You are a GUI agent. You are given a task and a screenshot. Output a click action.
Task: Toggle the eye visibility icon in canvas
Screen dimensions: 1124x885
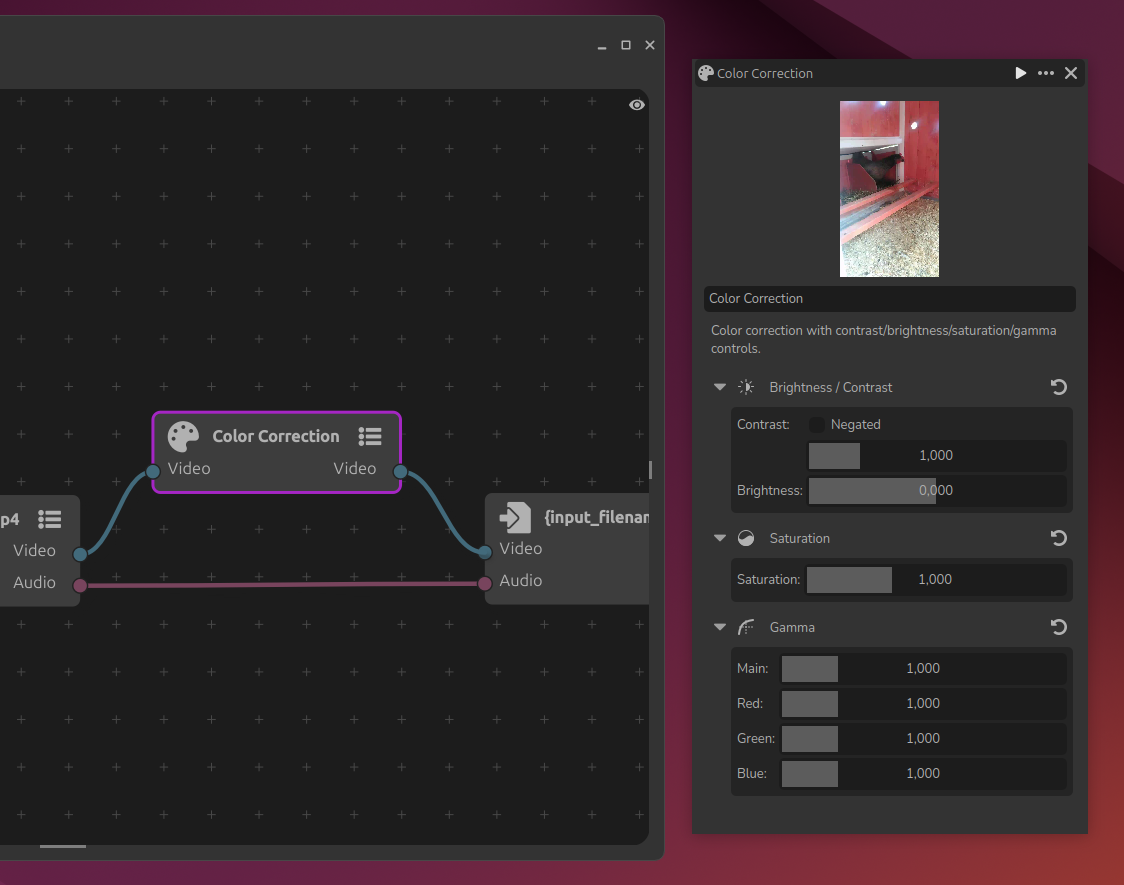point(637,105)
